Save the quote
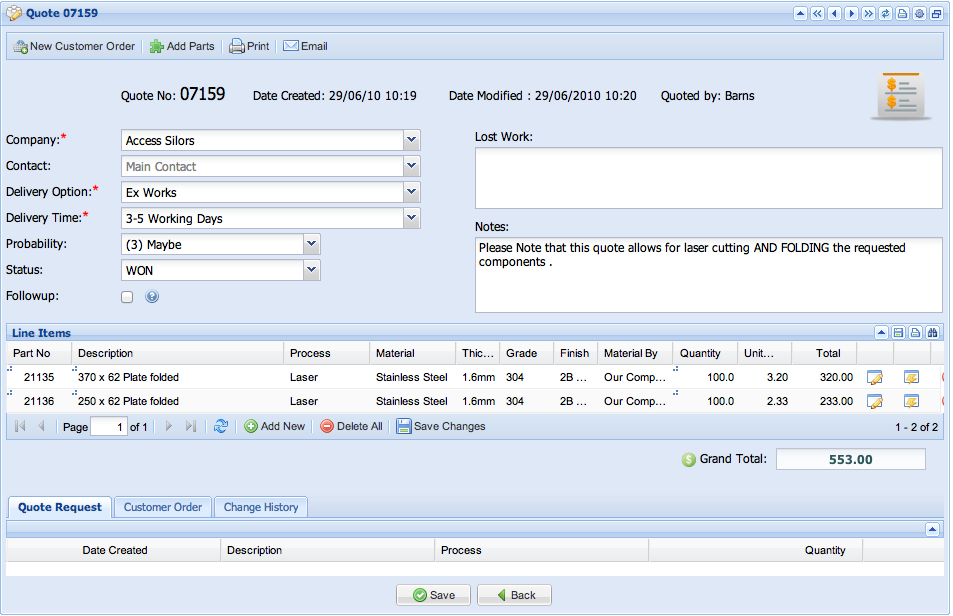The image size is (953, 616). [x=433, y=595]
